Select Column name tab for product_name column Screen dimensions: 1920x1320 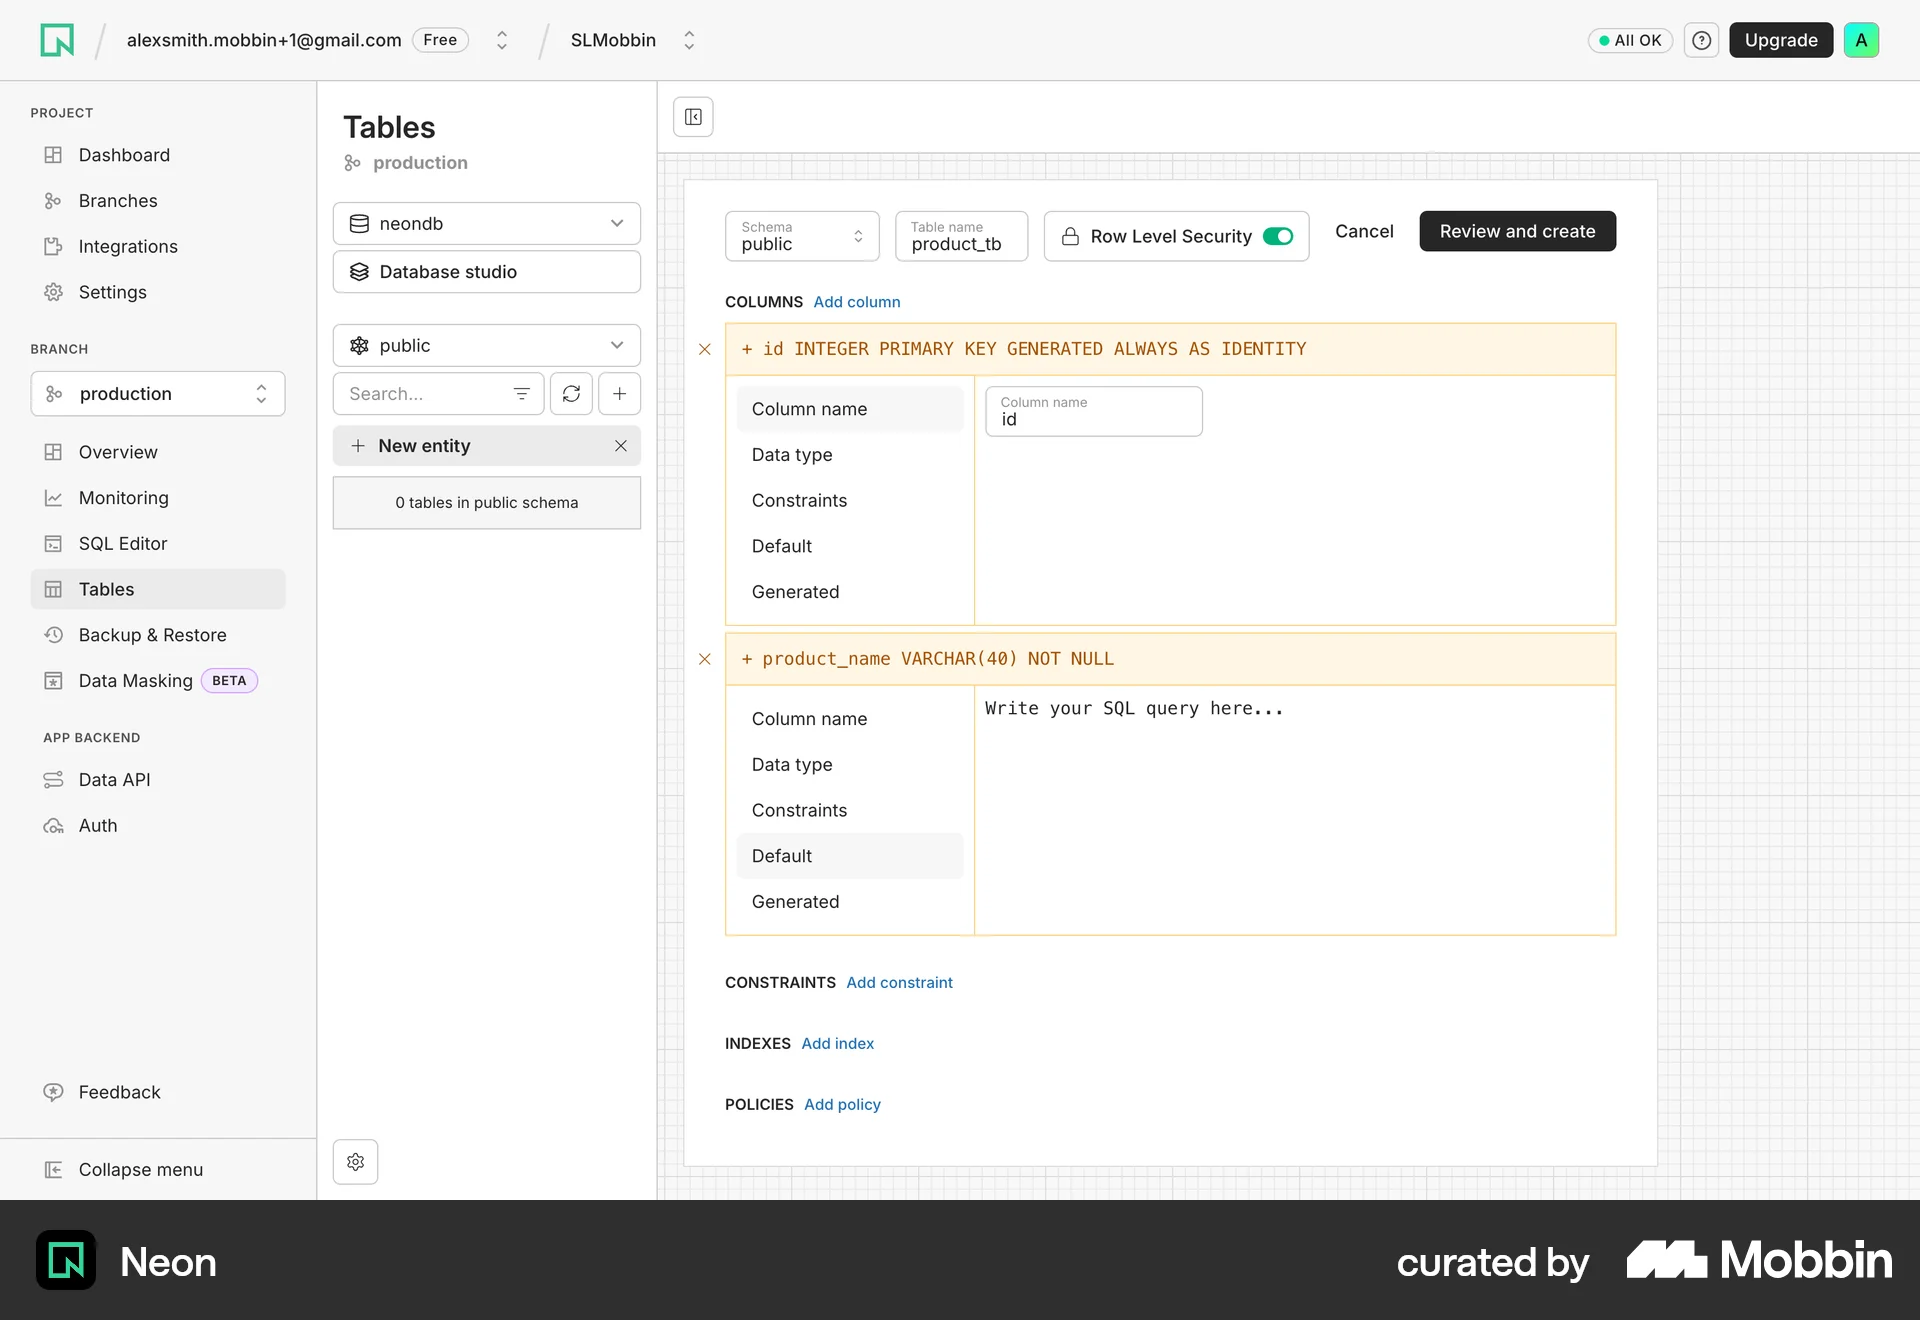(x=850, y=719)
